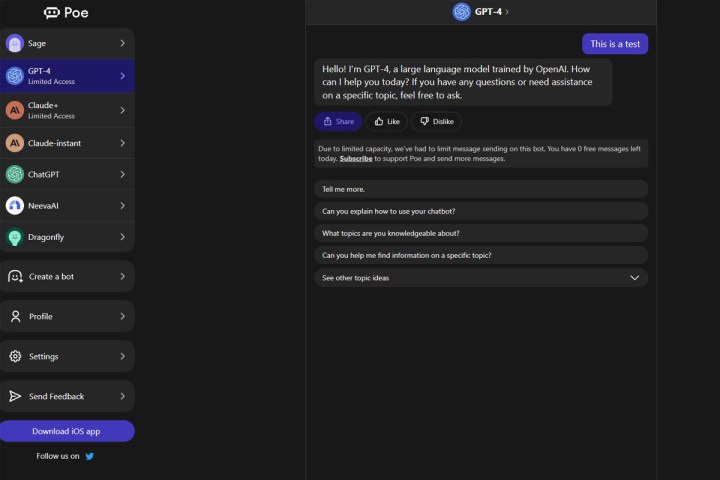The height and width of the screenshot is (480, 720).
Task: Click the chevron on NeevaAI row
Action: coord(123,206)
